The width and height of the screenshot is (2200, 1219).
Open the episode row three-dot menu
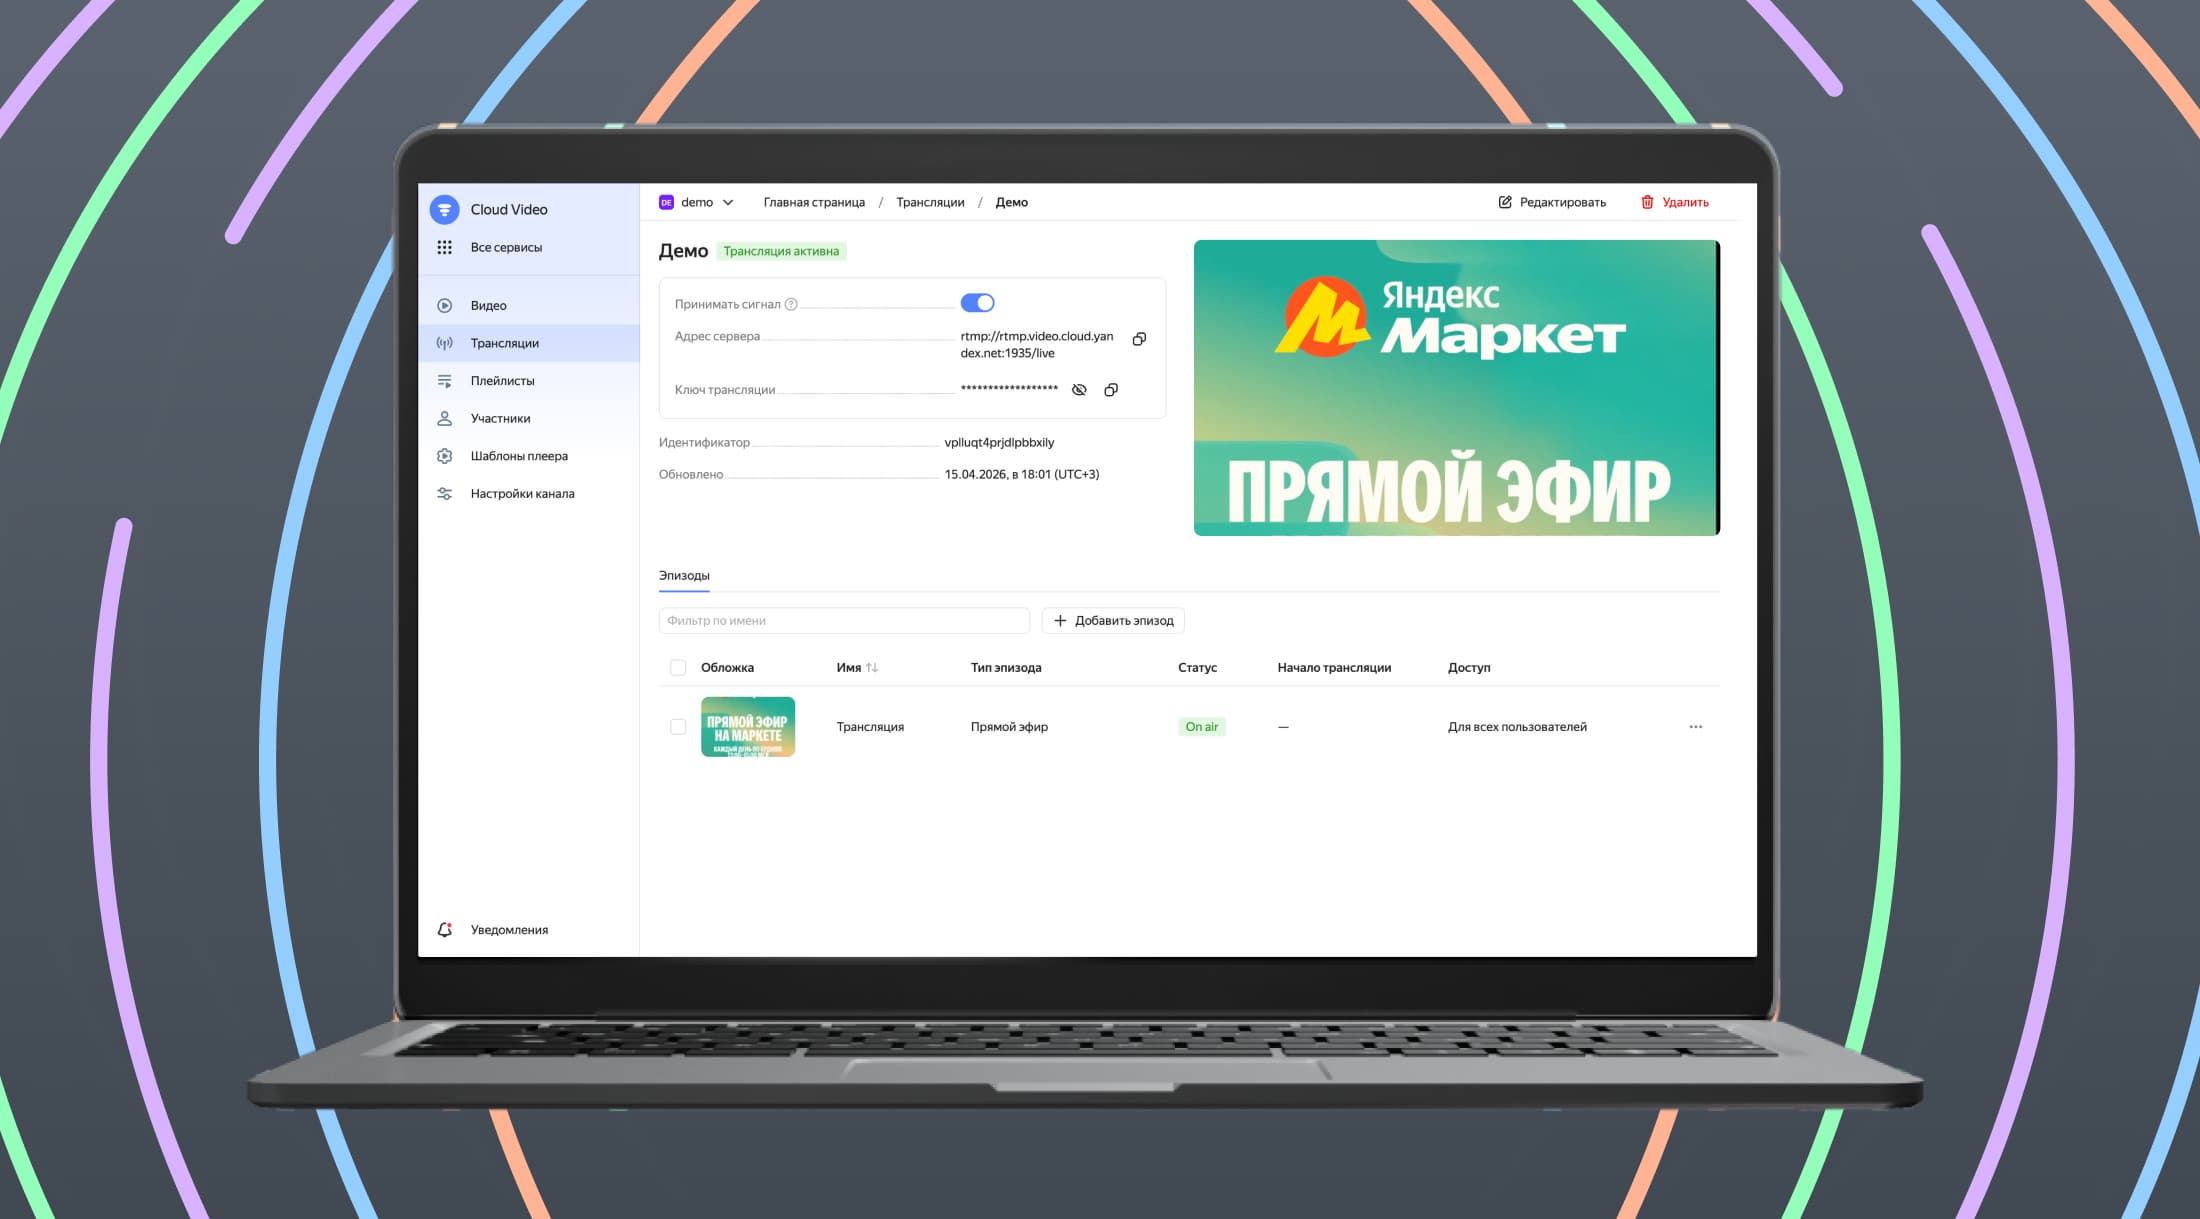click(x=1695, y=727)
